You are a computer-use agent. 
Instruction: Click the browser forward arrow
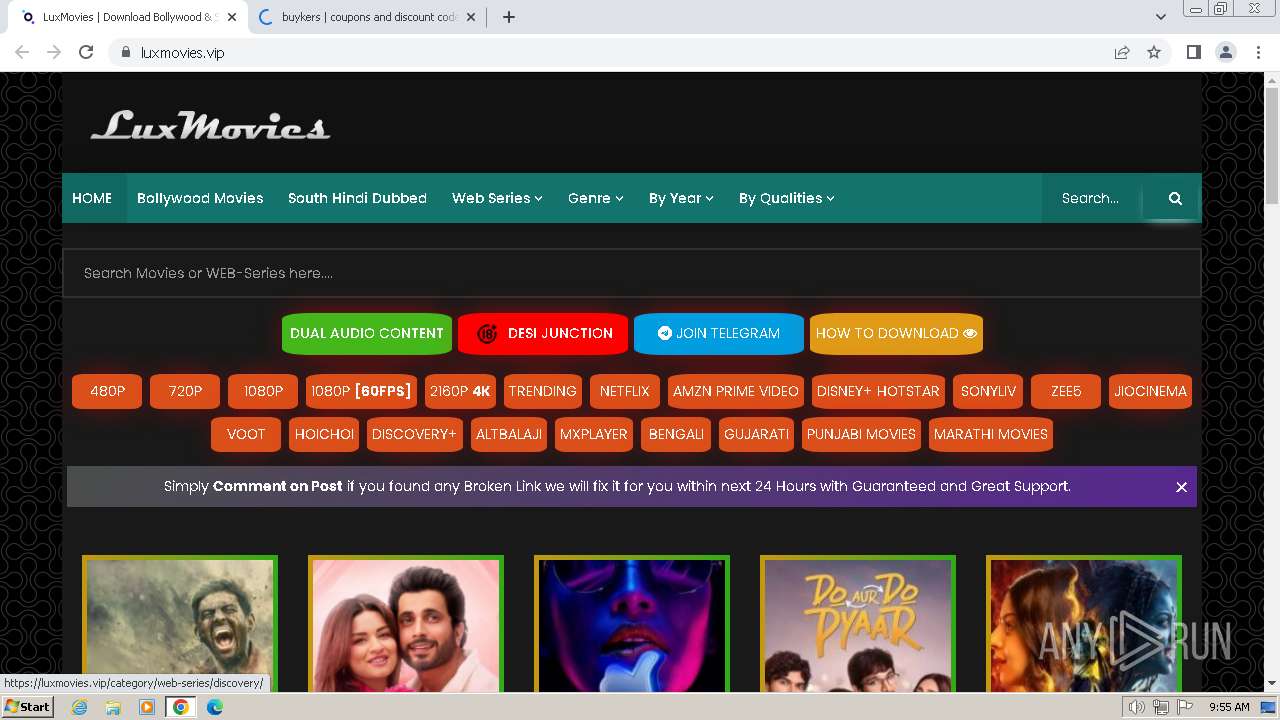point(54,52)
